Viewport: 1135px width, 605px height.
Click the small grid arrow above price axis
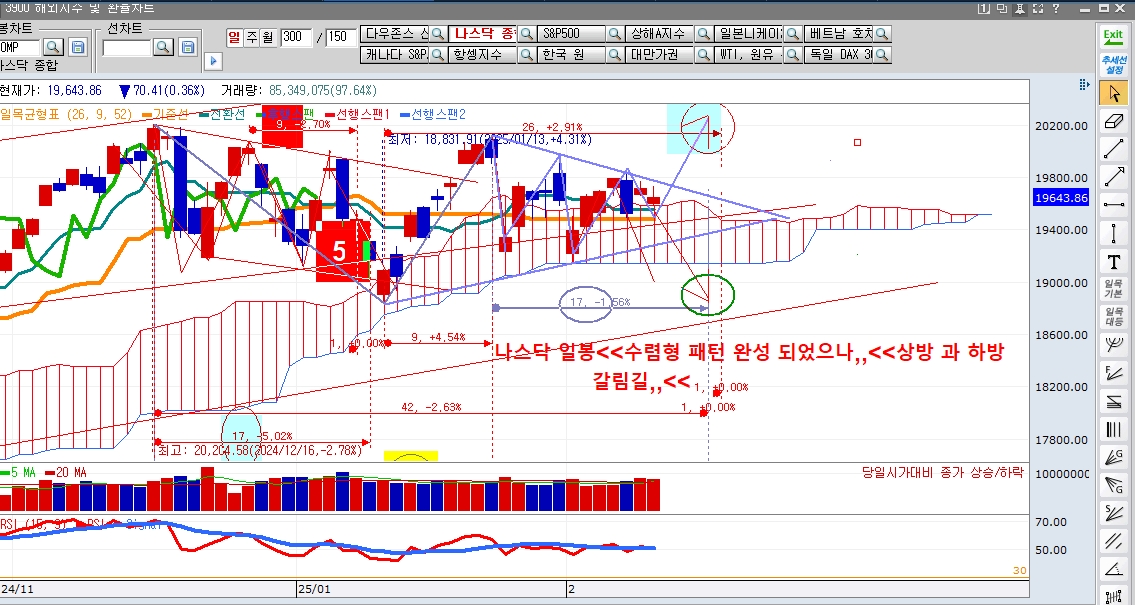tap(1084, 85)
